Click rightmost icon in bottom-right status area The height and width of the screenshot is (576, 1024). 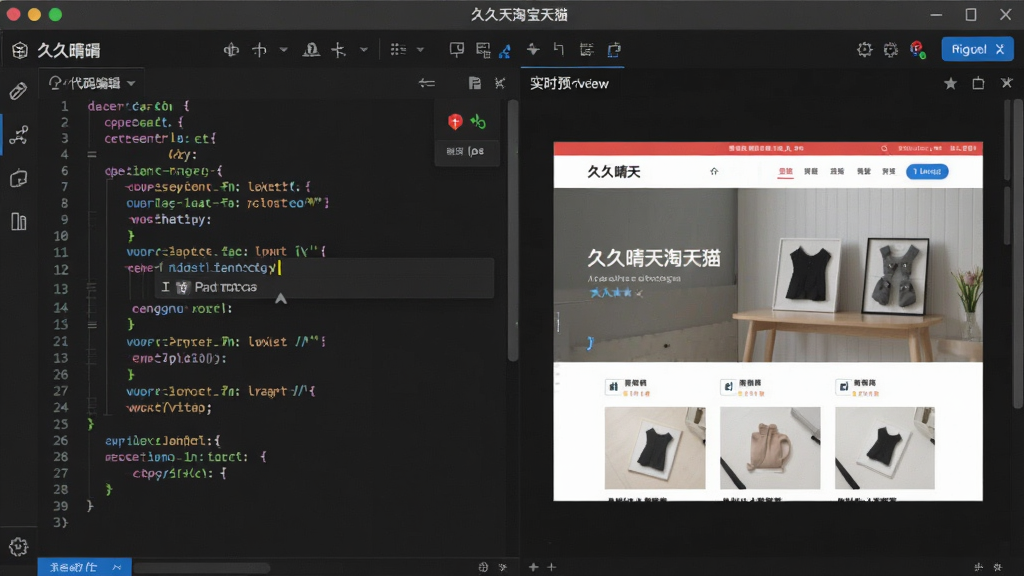tap(997, 567)
